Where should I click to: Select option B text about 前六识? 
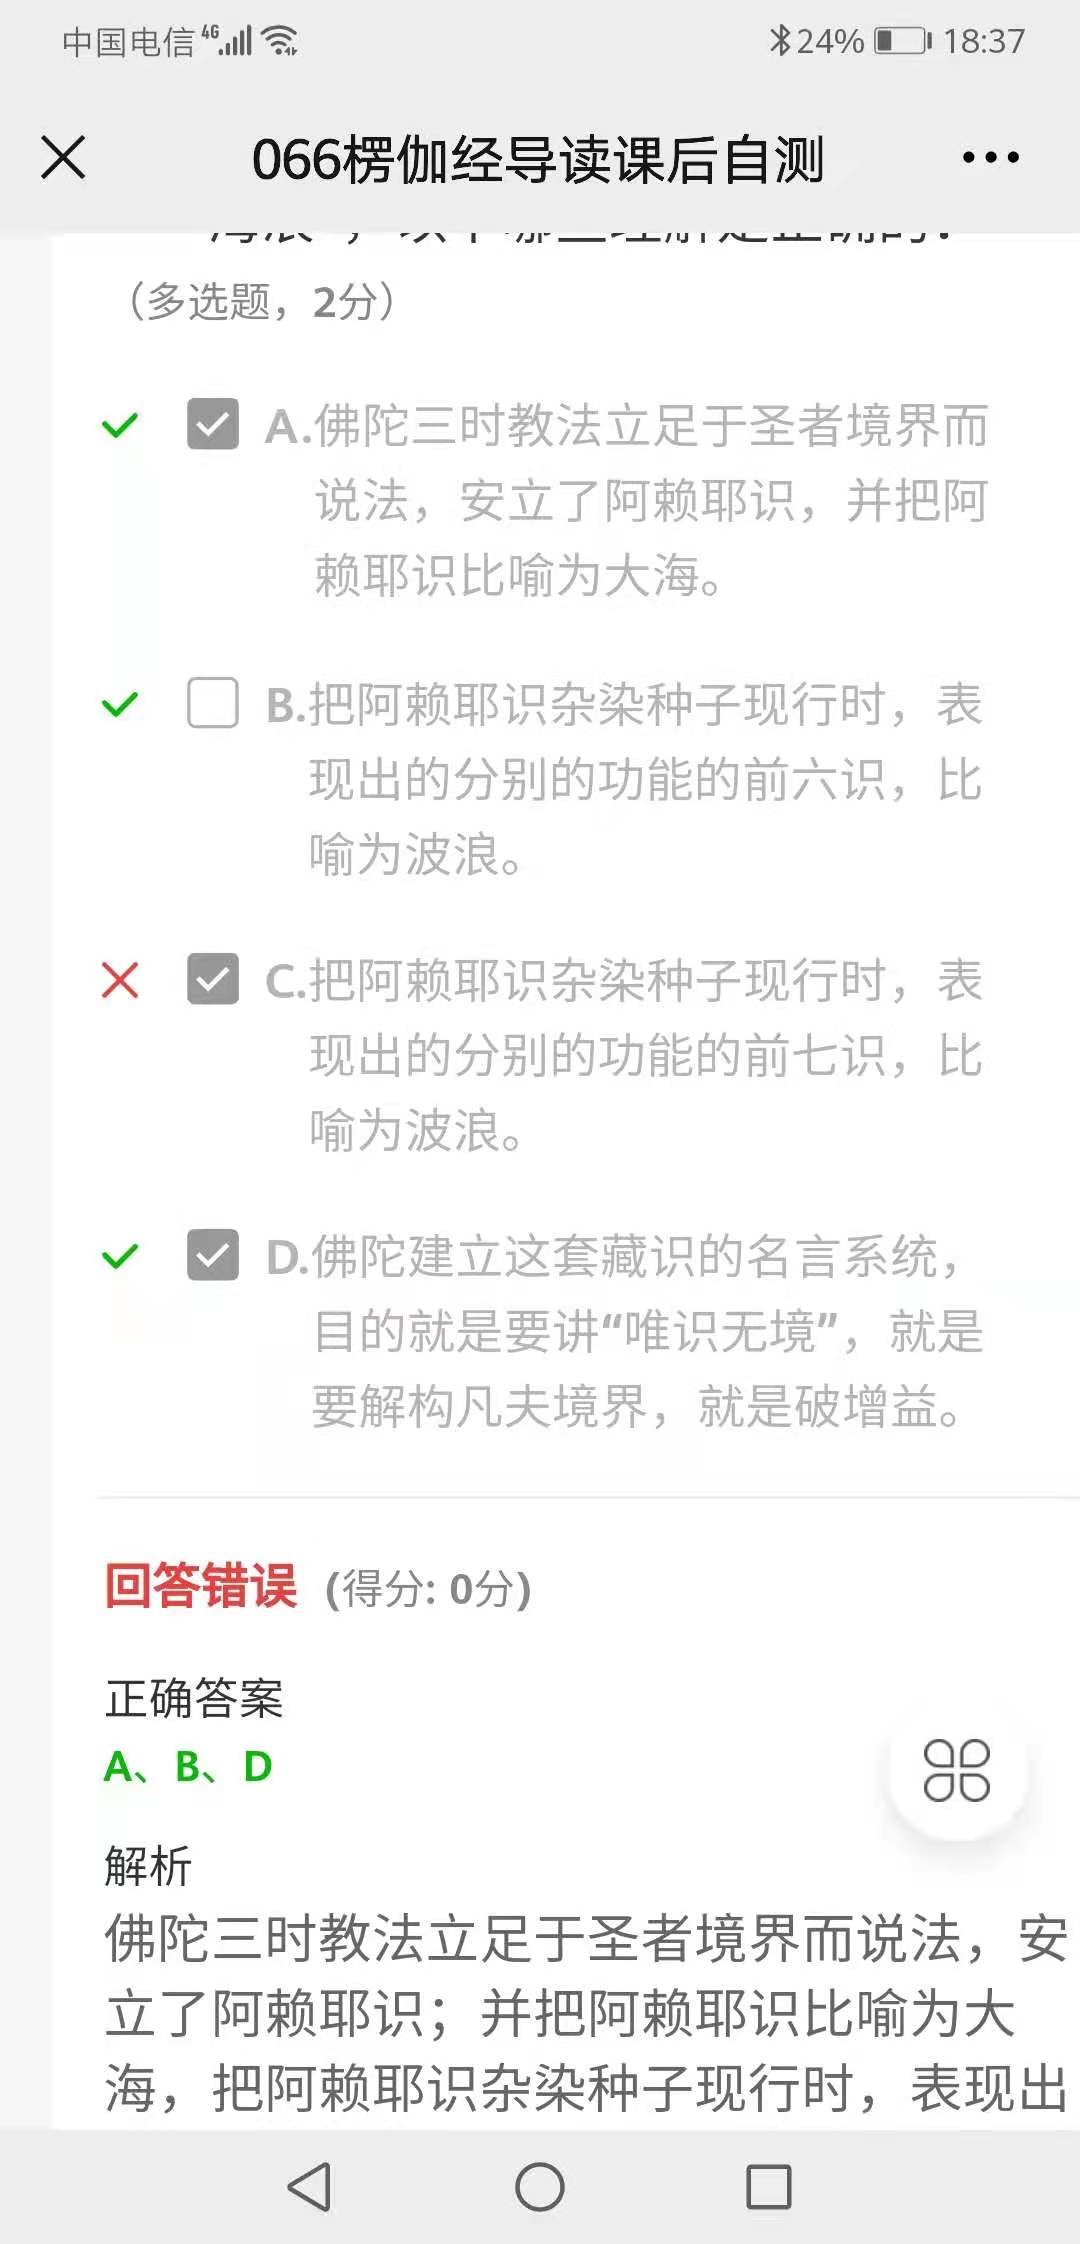tap(625, 779)
